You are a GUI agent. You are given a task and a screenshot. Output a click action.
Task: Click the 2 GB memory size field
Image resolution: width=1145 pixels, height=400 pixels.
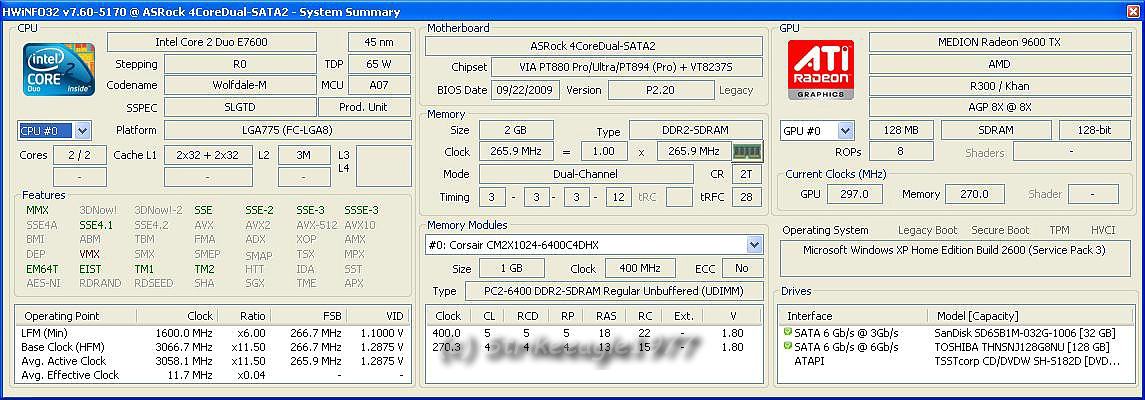(516, 131)
